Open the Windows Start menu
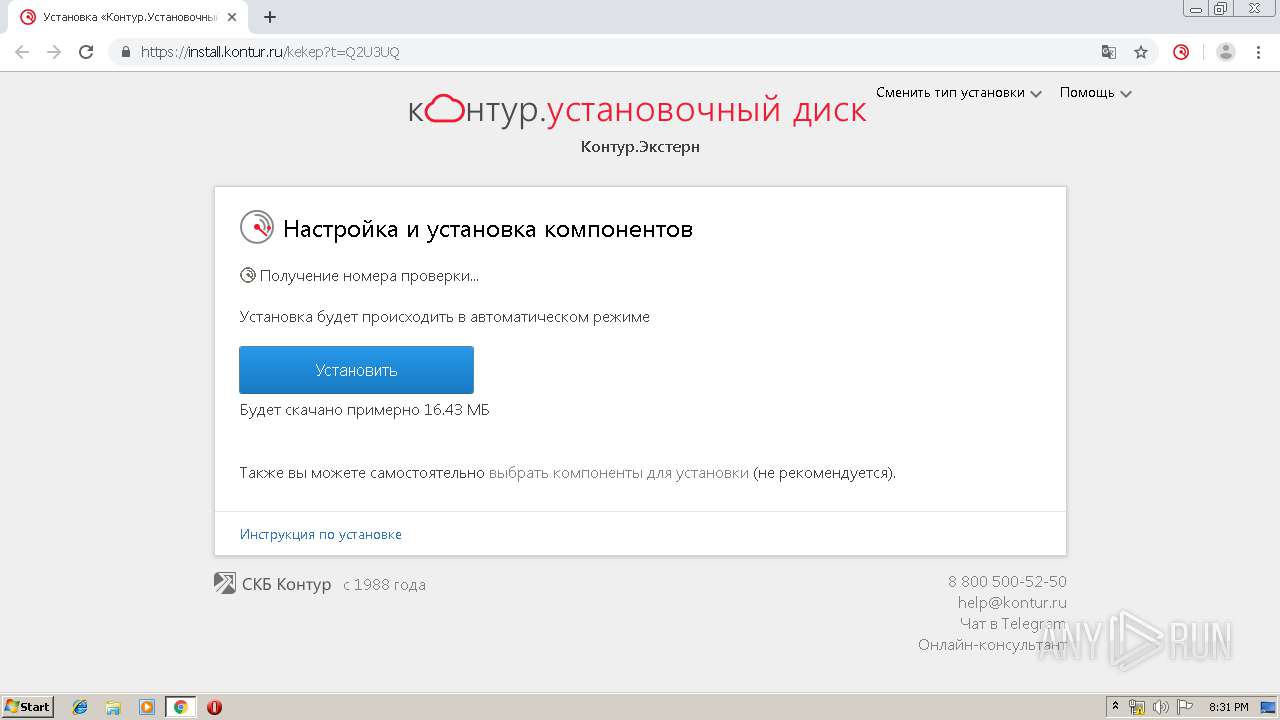Viewport: 1280px width, 720px height. point(28,706)
